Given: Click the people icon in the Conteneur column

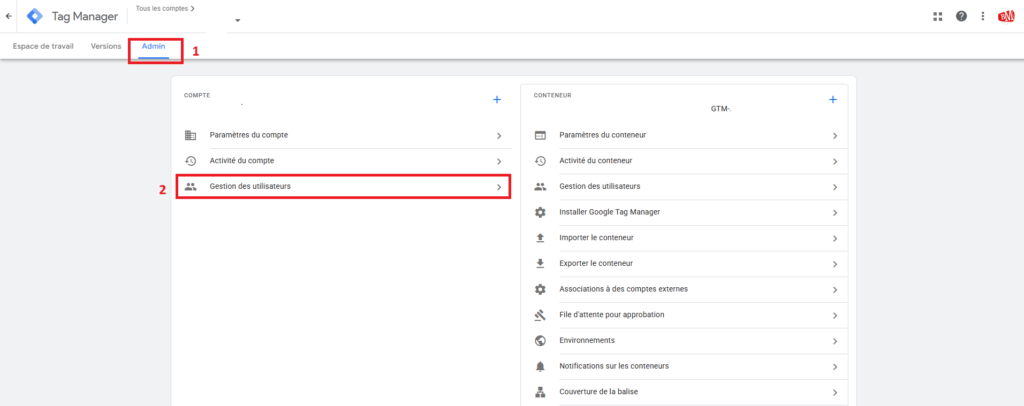Looking at the screenshot, I should click(x=540, y=187).
